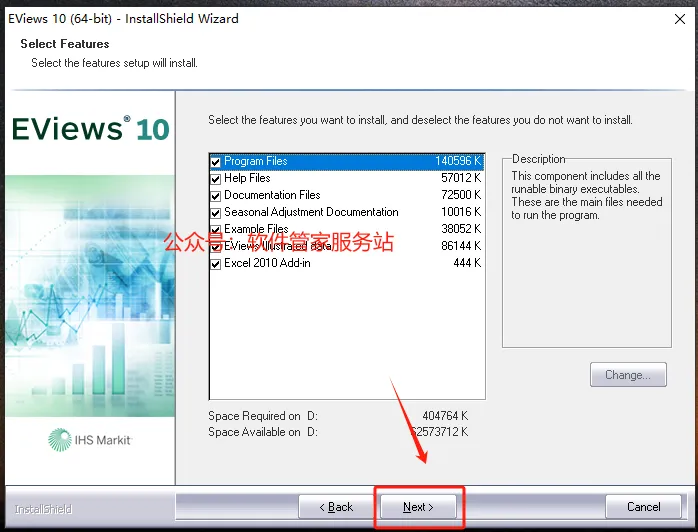This screenshot has height=532, width=698.
Task: Uncheck the Excel 2010 Add-in checkbox
Action: (215, 264)
